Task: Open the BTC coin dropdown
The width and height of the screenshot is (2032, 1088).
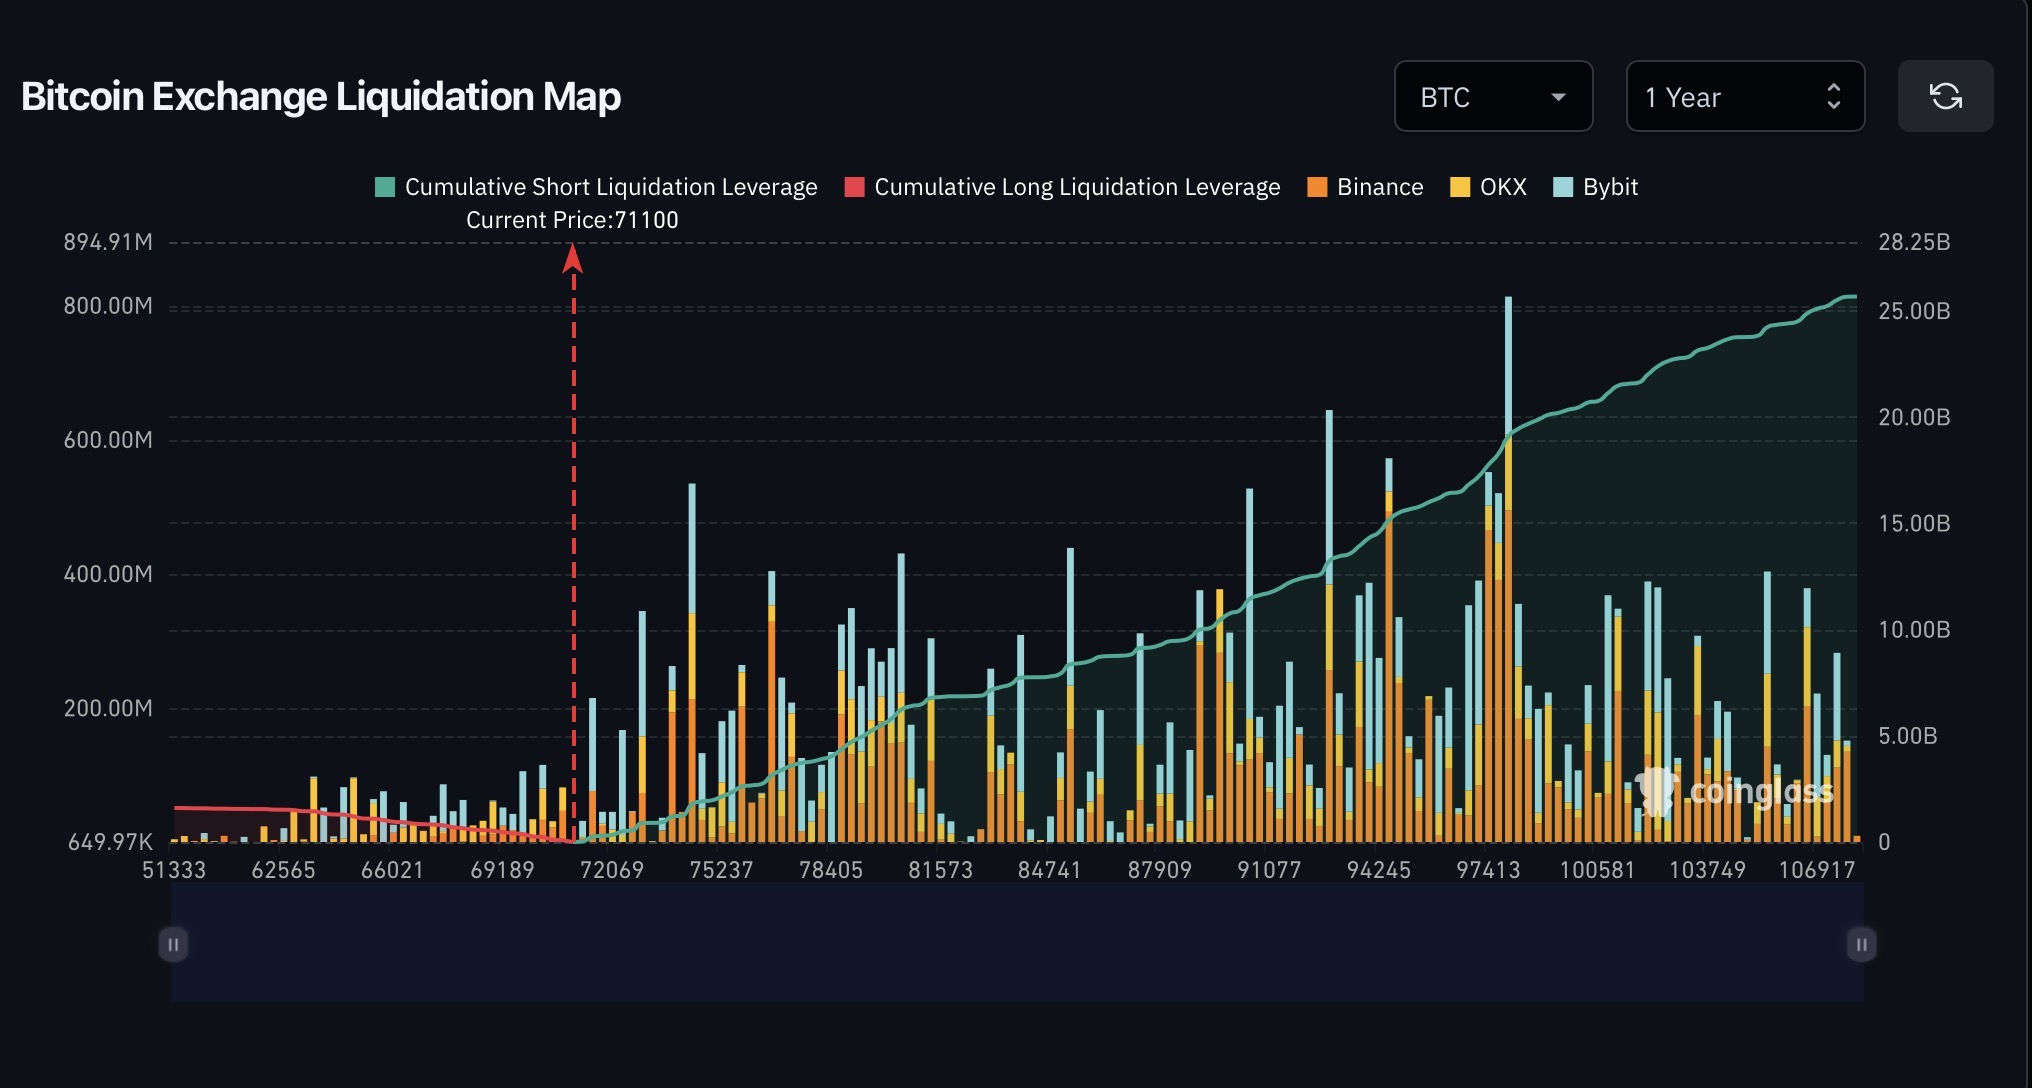Action: pyautogui.click(x=1492, y=97)
